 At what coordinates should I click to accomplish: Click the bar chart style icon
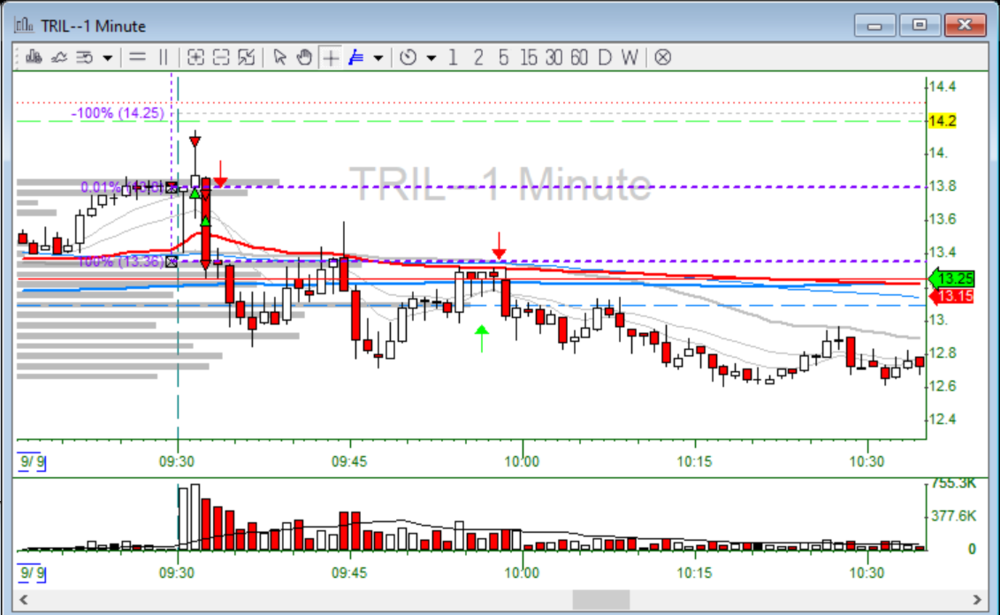click(33, 57)
